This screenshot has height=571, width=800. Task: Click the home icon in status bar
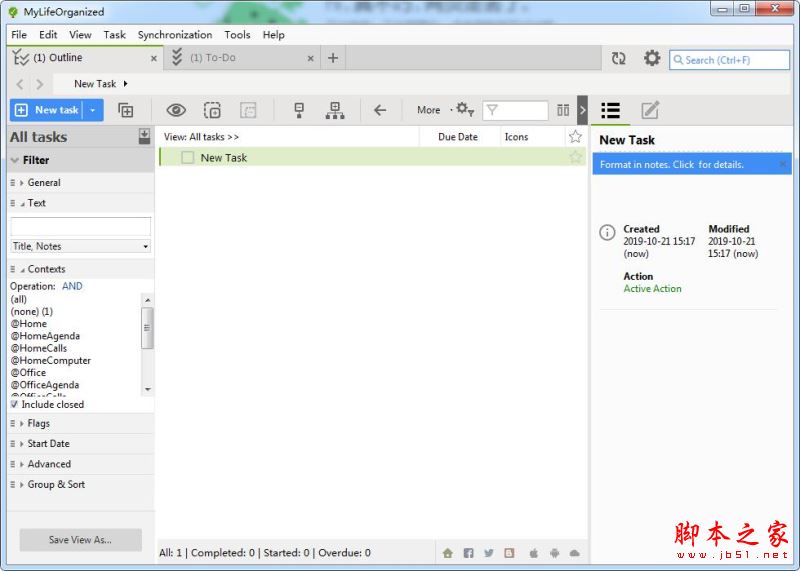point(447,553)
